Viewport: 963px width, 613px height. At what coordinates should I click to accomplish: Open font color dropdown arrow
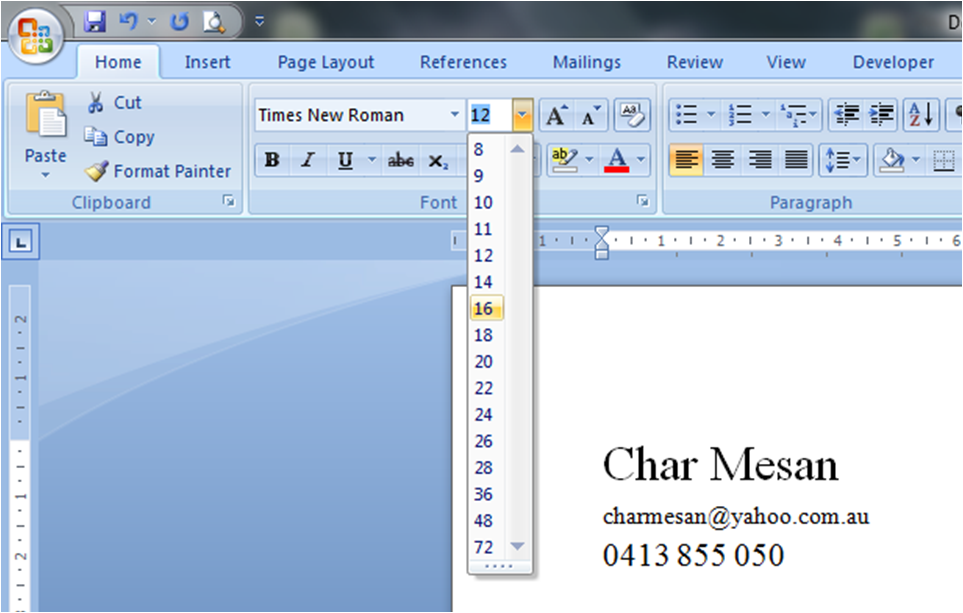pos(641,160)
